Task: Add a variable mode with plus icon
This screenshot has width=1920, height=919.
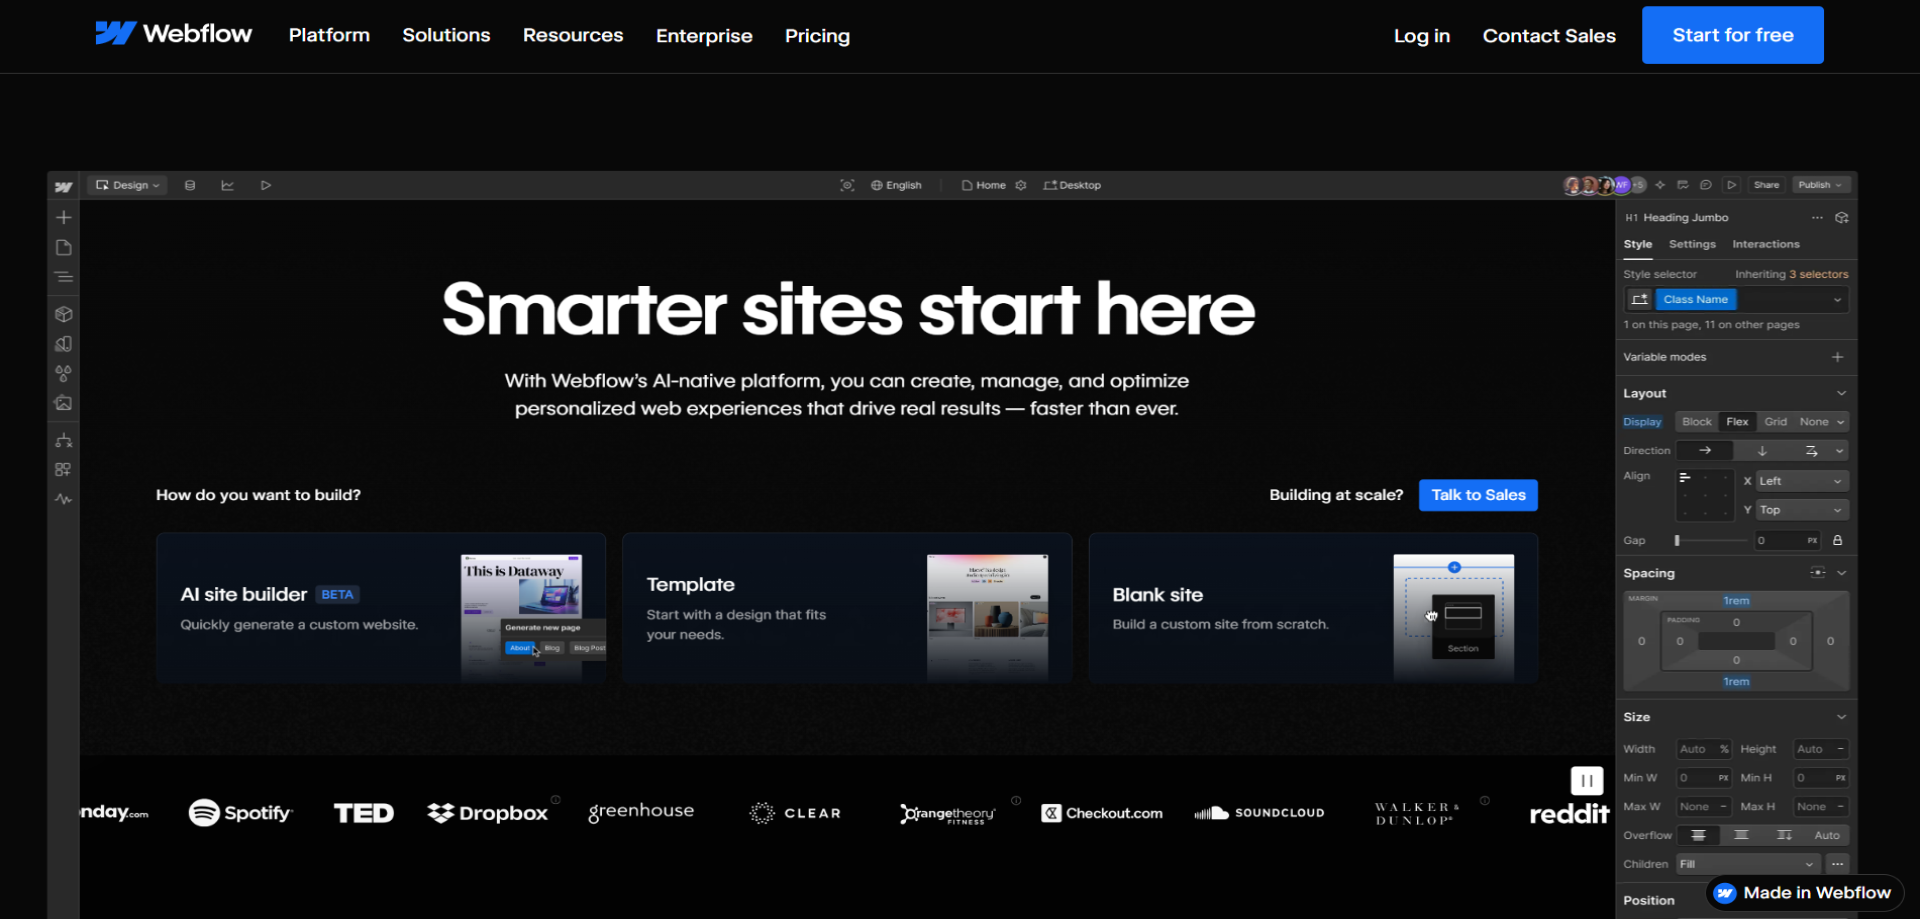Action: click(x=1837, y=357)
